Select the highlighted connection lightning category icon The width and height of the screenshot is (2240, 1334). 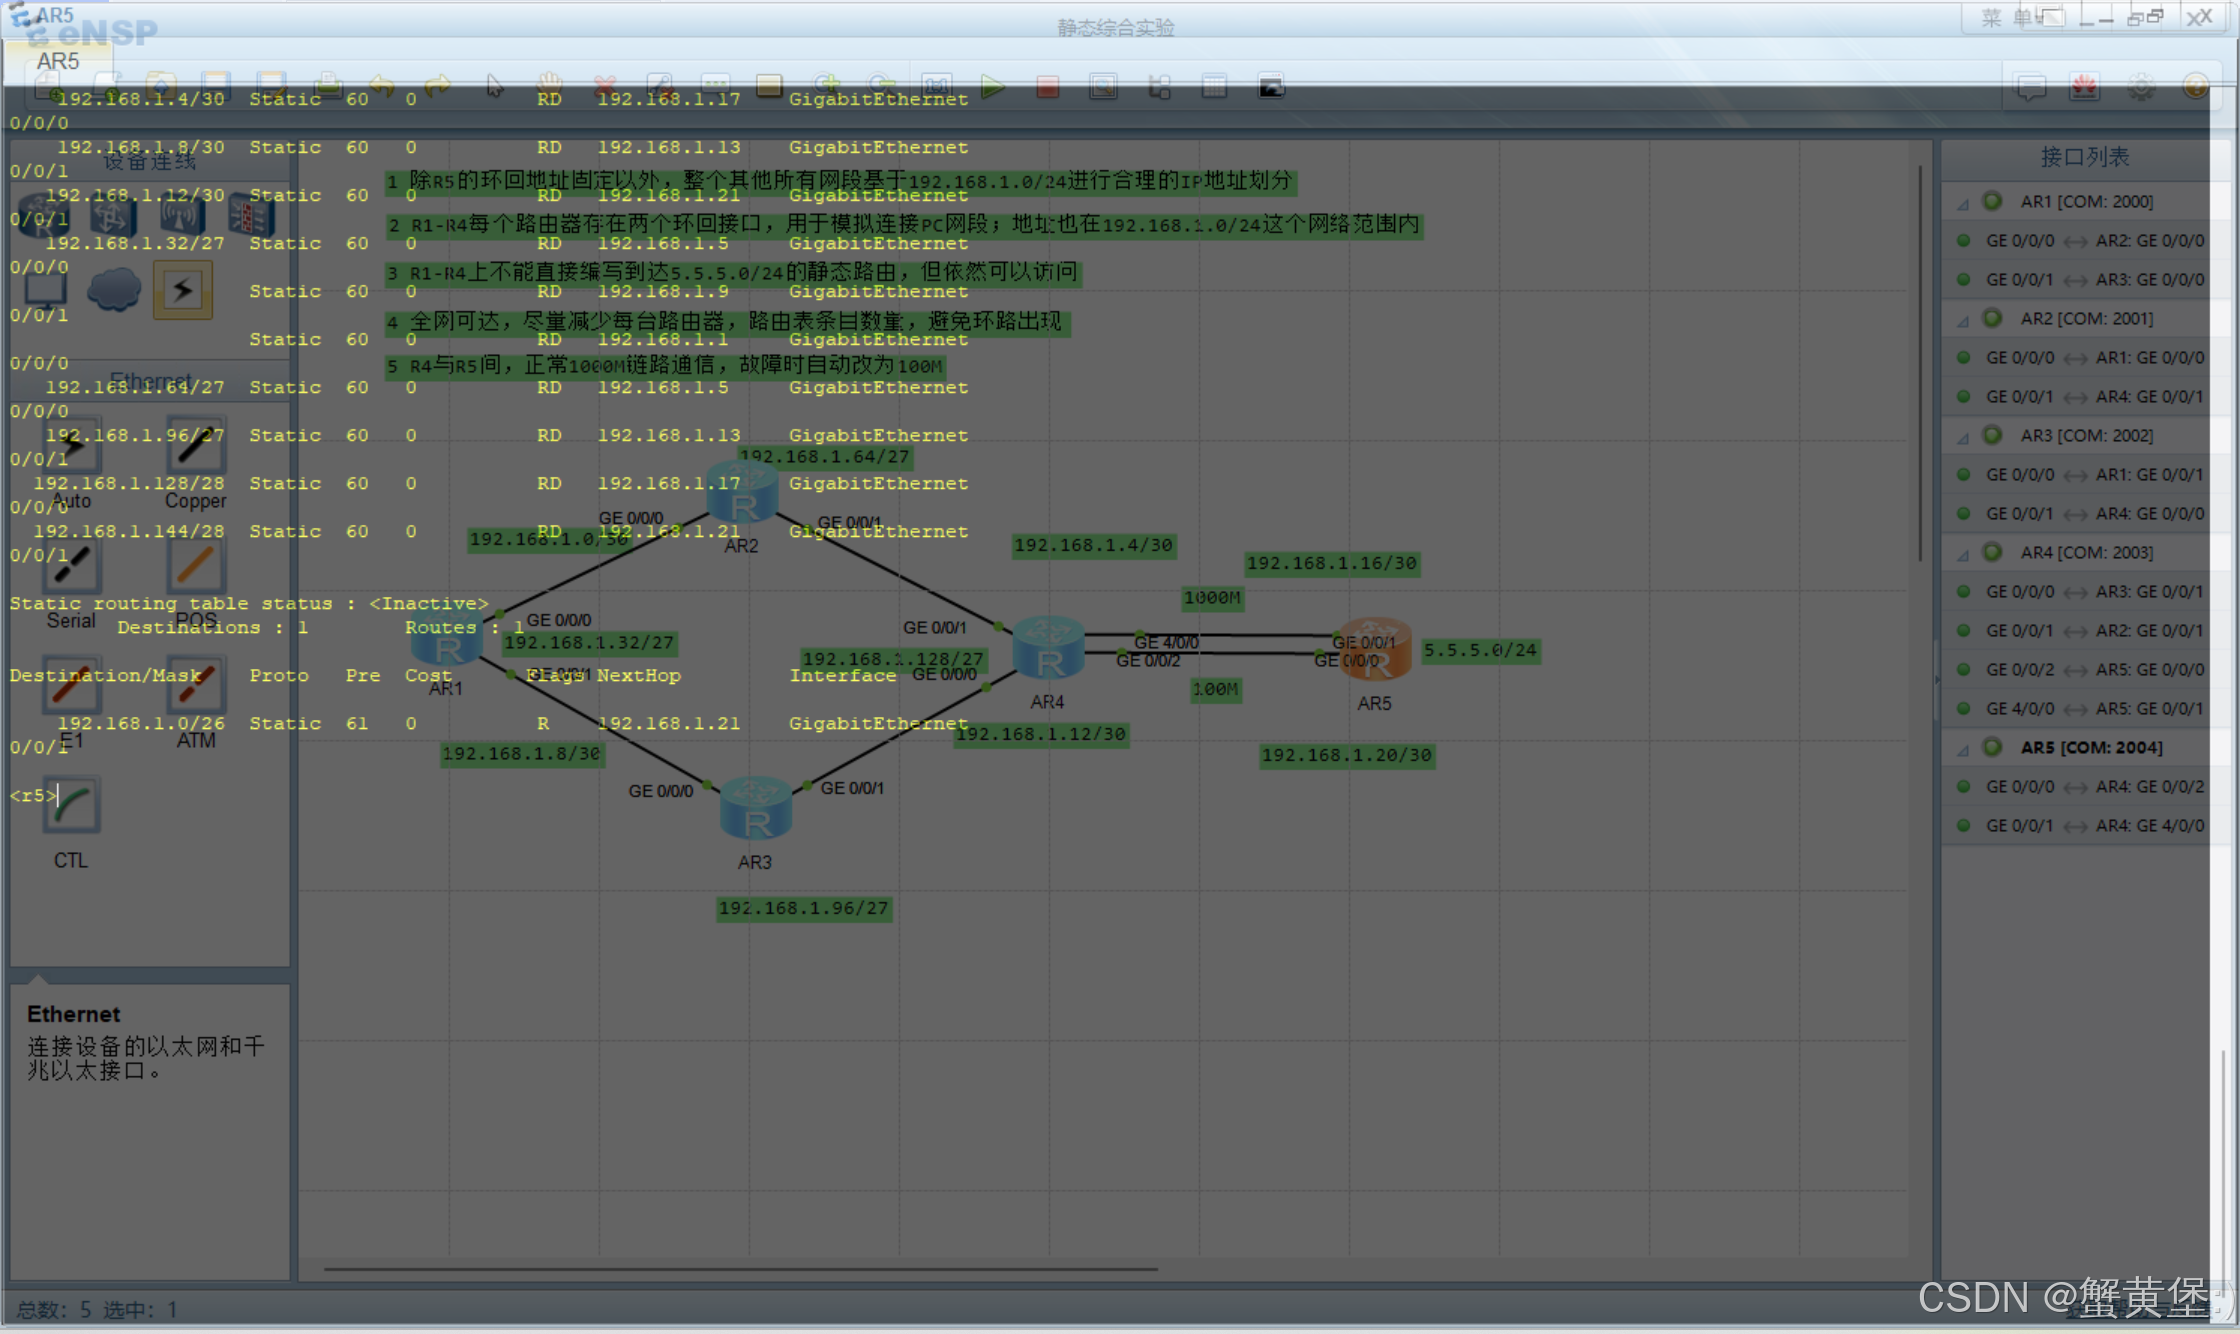pos(182,290)
